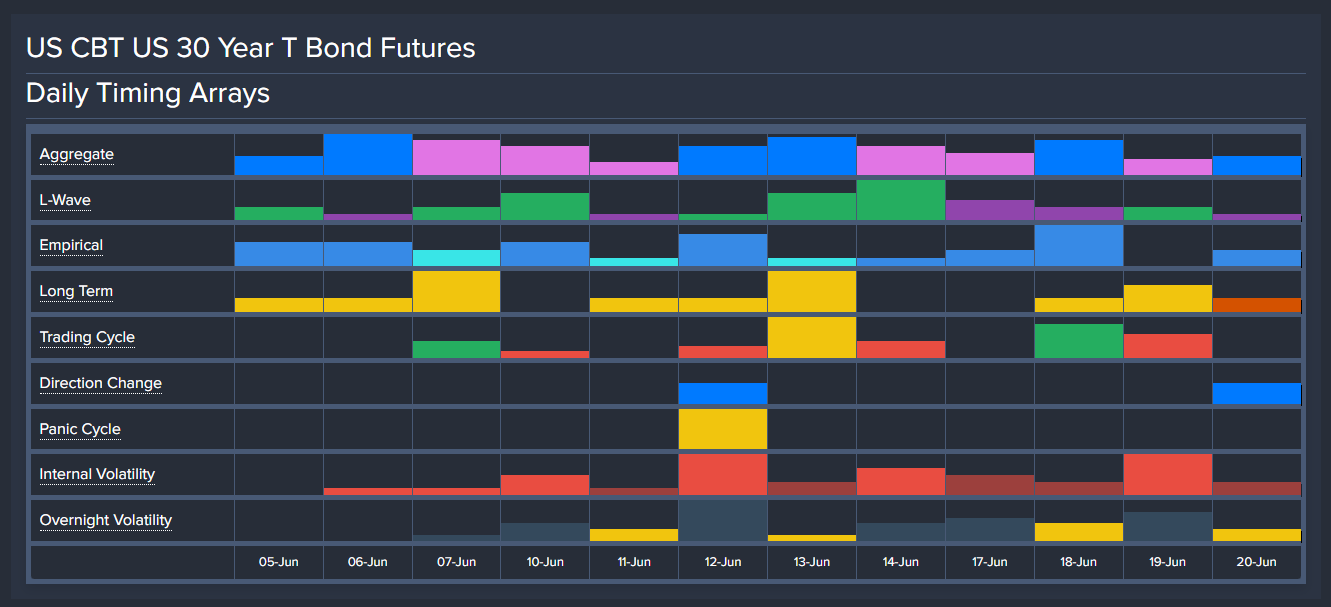Click the green Trading Cycle bar on 18-Jun

pos(1078,341)
